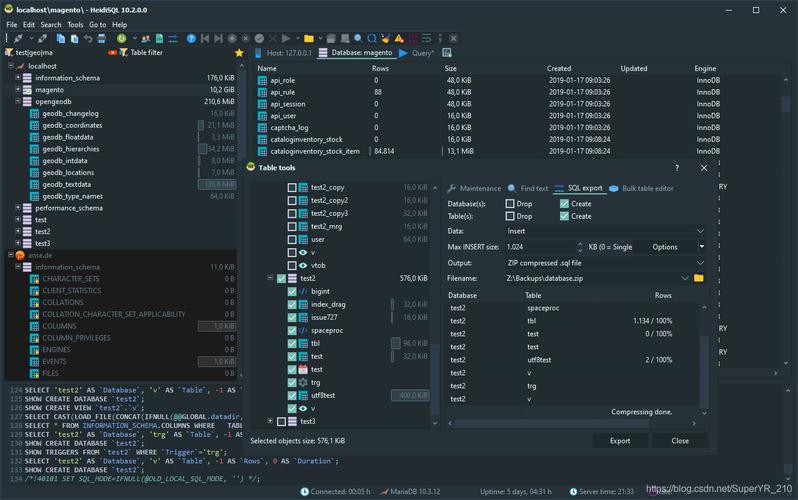
Task: Check Drop option for Database(s)
Action: coord(510,204)
